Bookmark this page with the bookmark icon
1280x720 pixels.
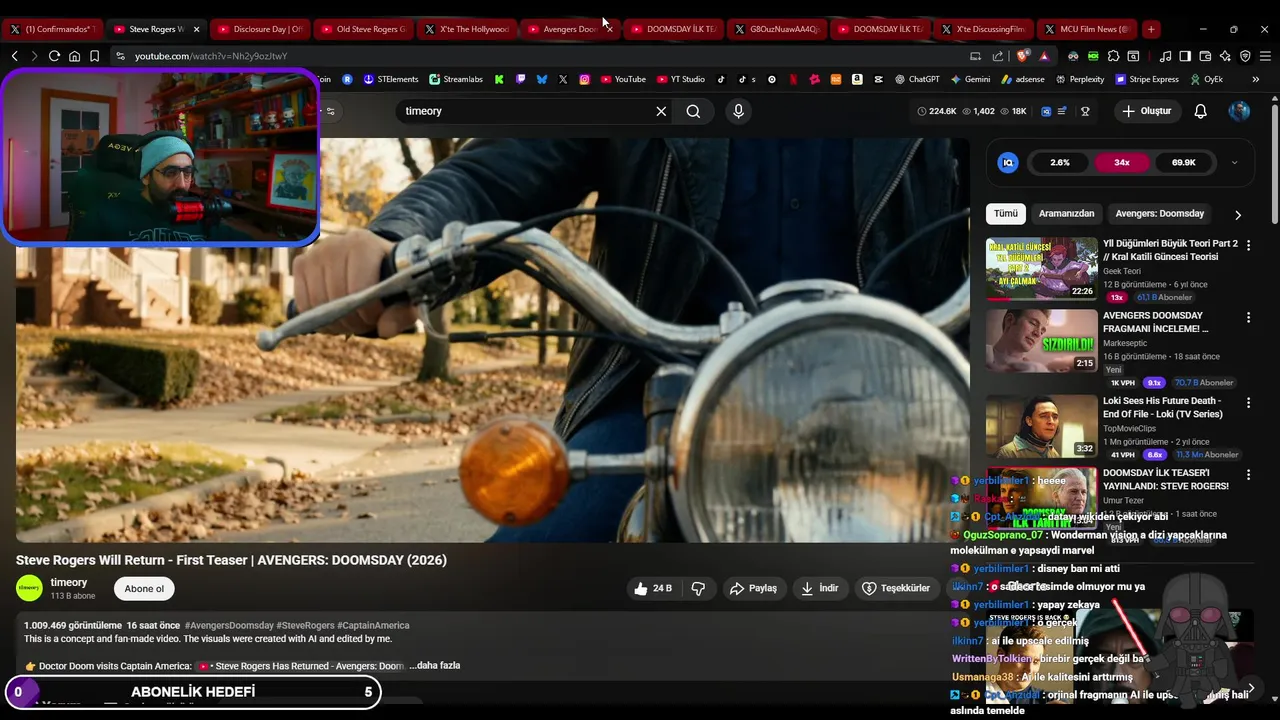point(94,56)
